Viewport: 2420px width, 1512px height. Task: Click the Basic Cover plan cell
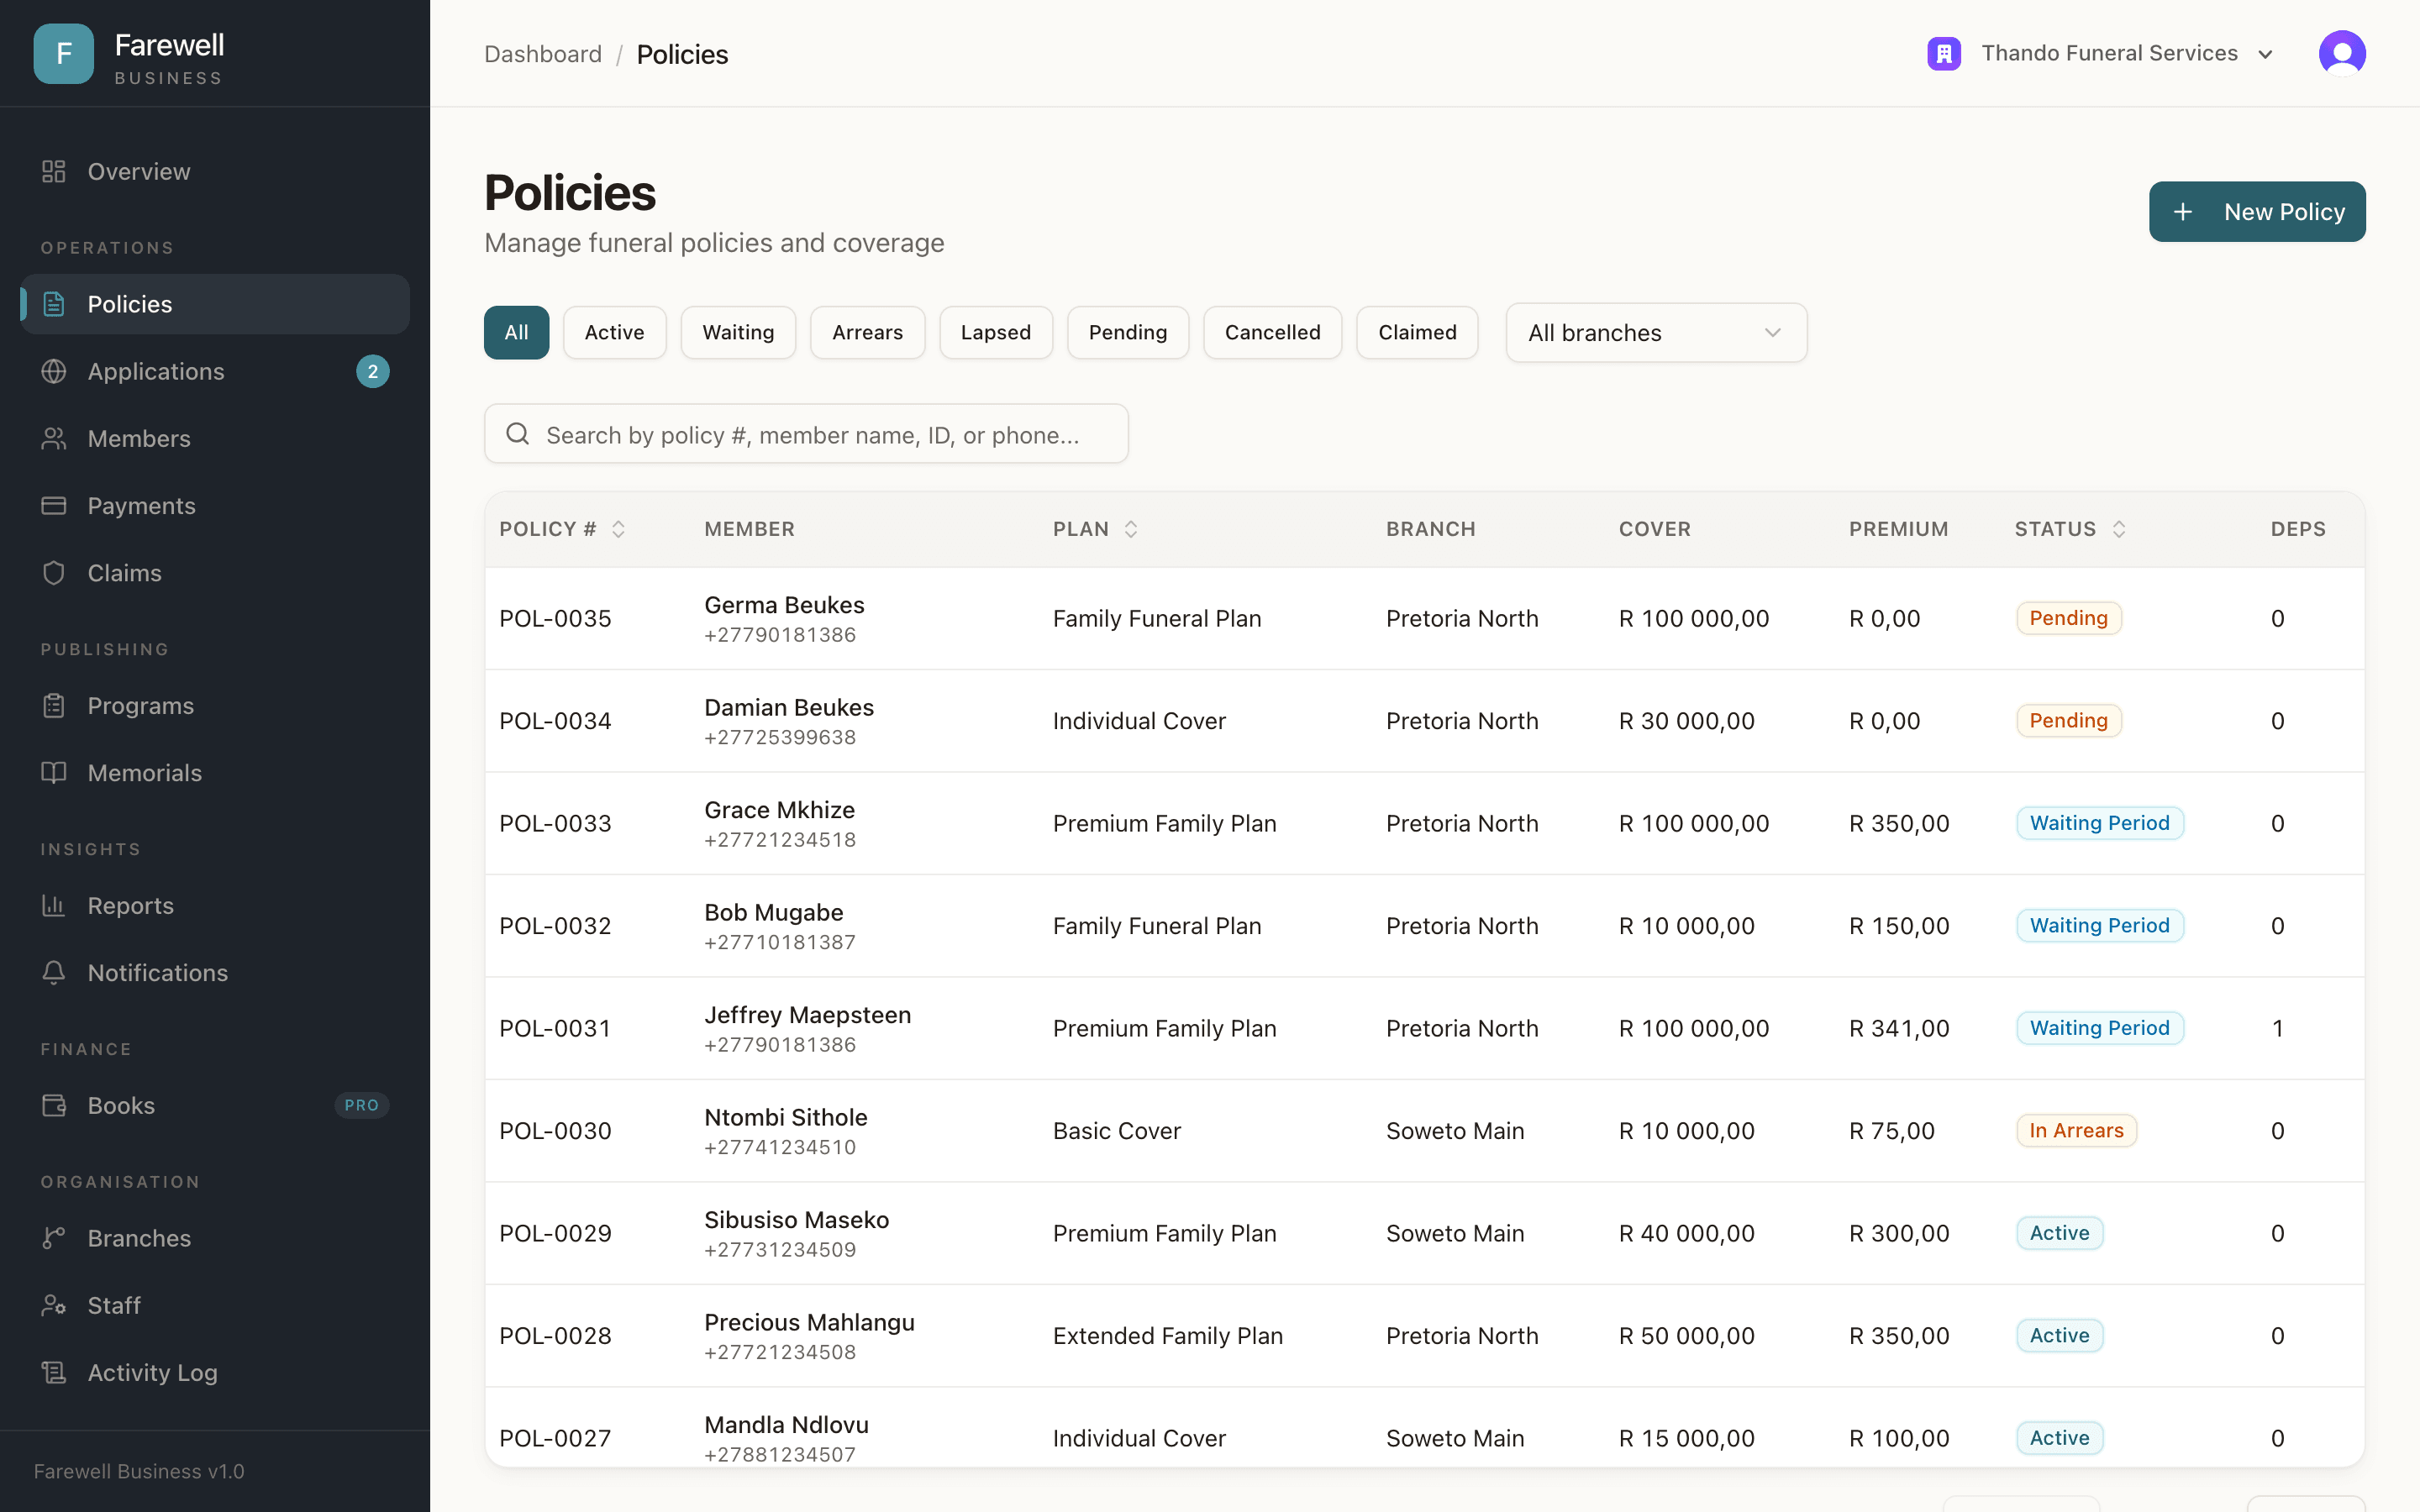1116,1131
